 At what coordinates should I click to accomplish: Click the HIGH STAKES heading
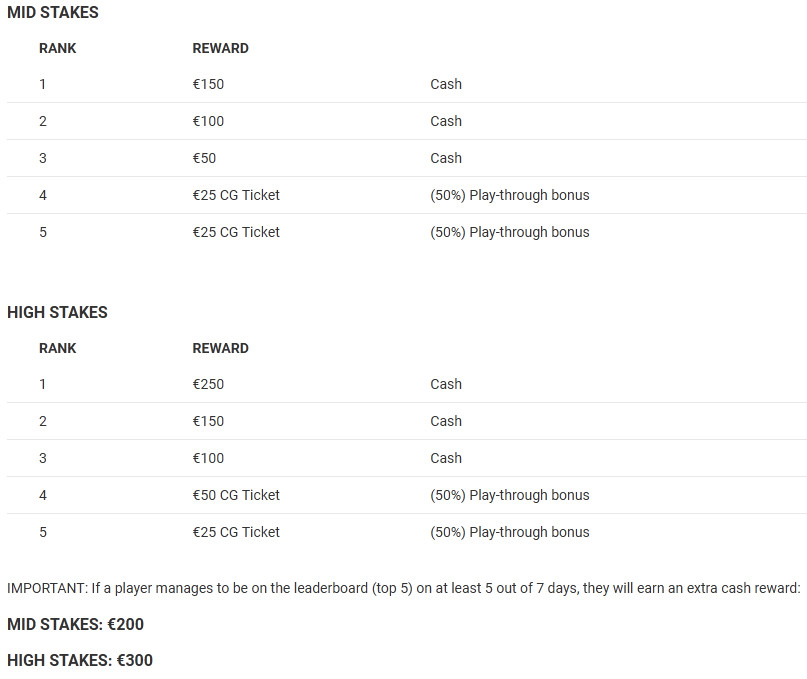pos(57,312)
